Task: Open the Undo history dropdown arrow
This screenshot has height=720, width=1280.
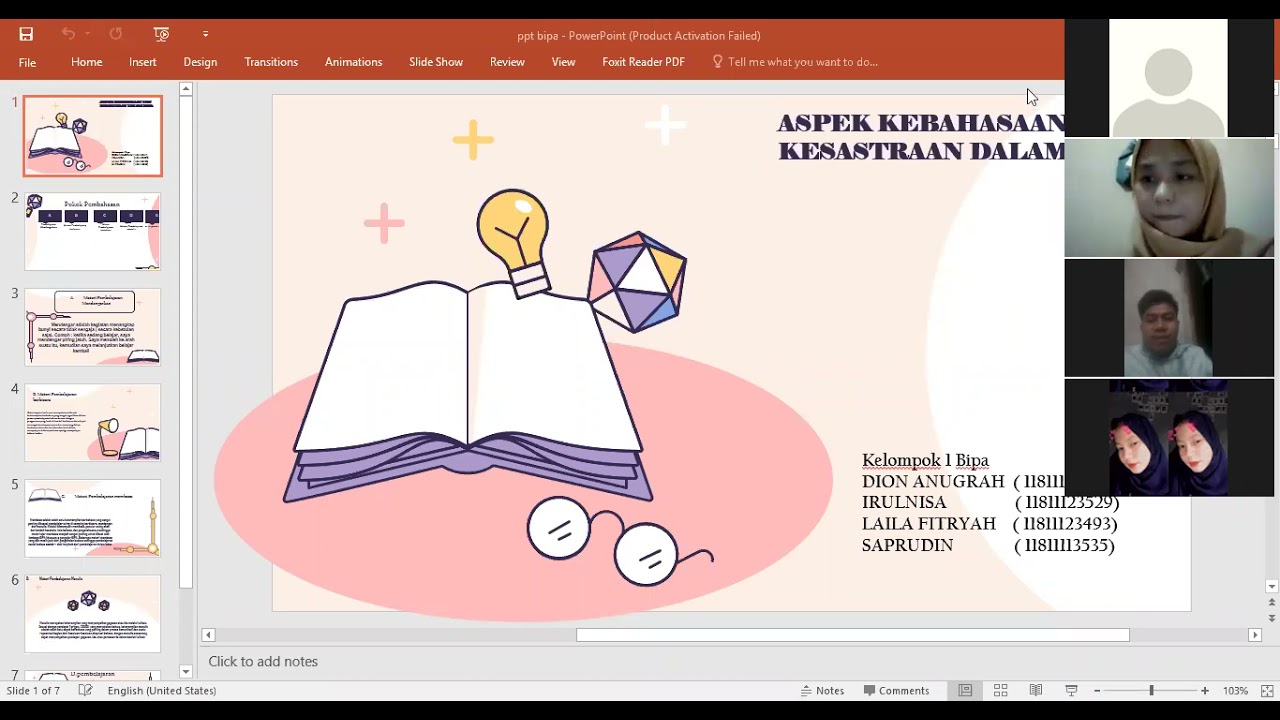Action: coord(88,34)
